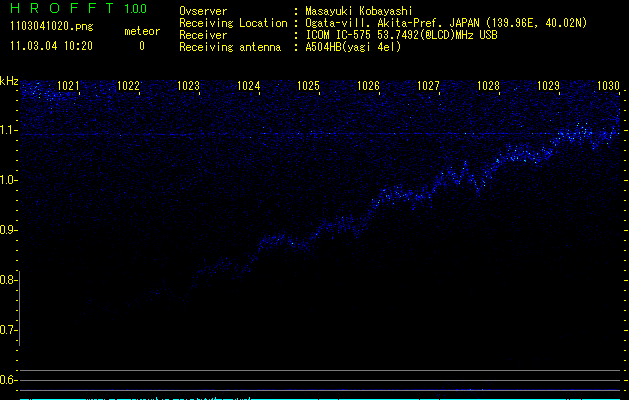Viewport: 629px width, 400px height.
Task: Click the 1027 time axis marker
Action: 428,85
